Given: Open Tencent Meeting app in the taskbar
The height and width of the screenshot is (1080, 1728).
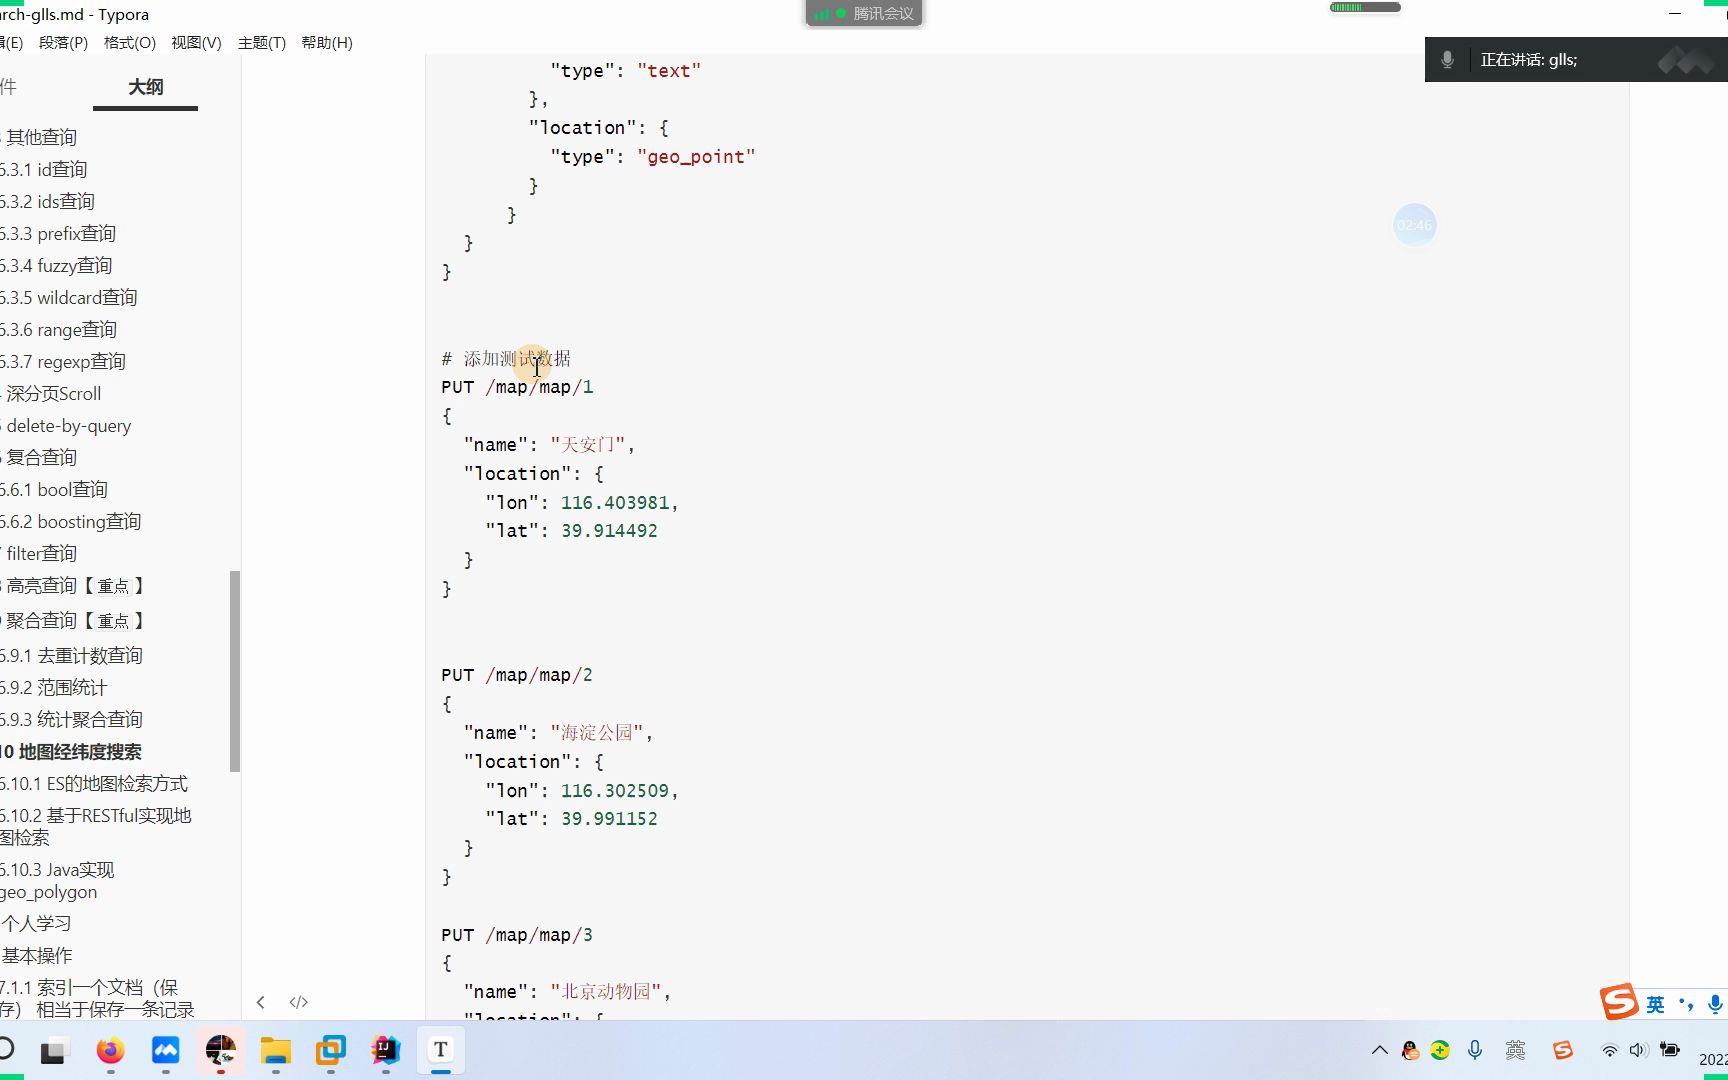Looking at the screenshot, I should click(x=165, y=1050).
